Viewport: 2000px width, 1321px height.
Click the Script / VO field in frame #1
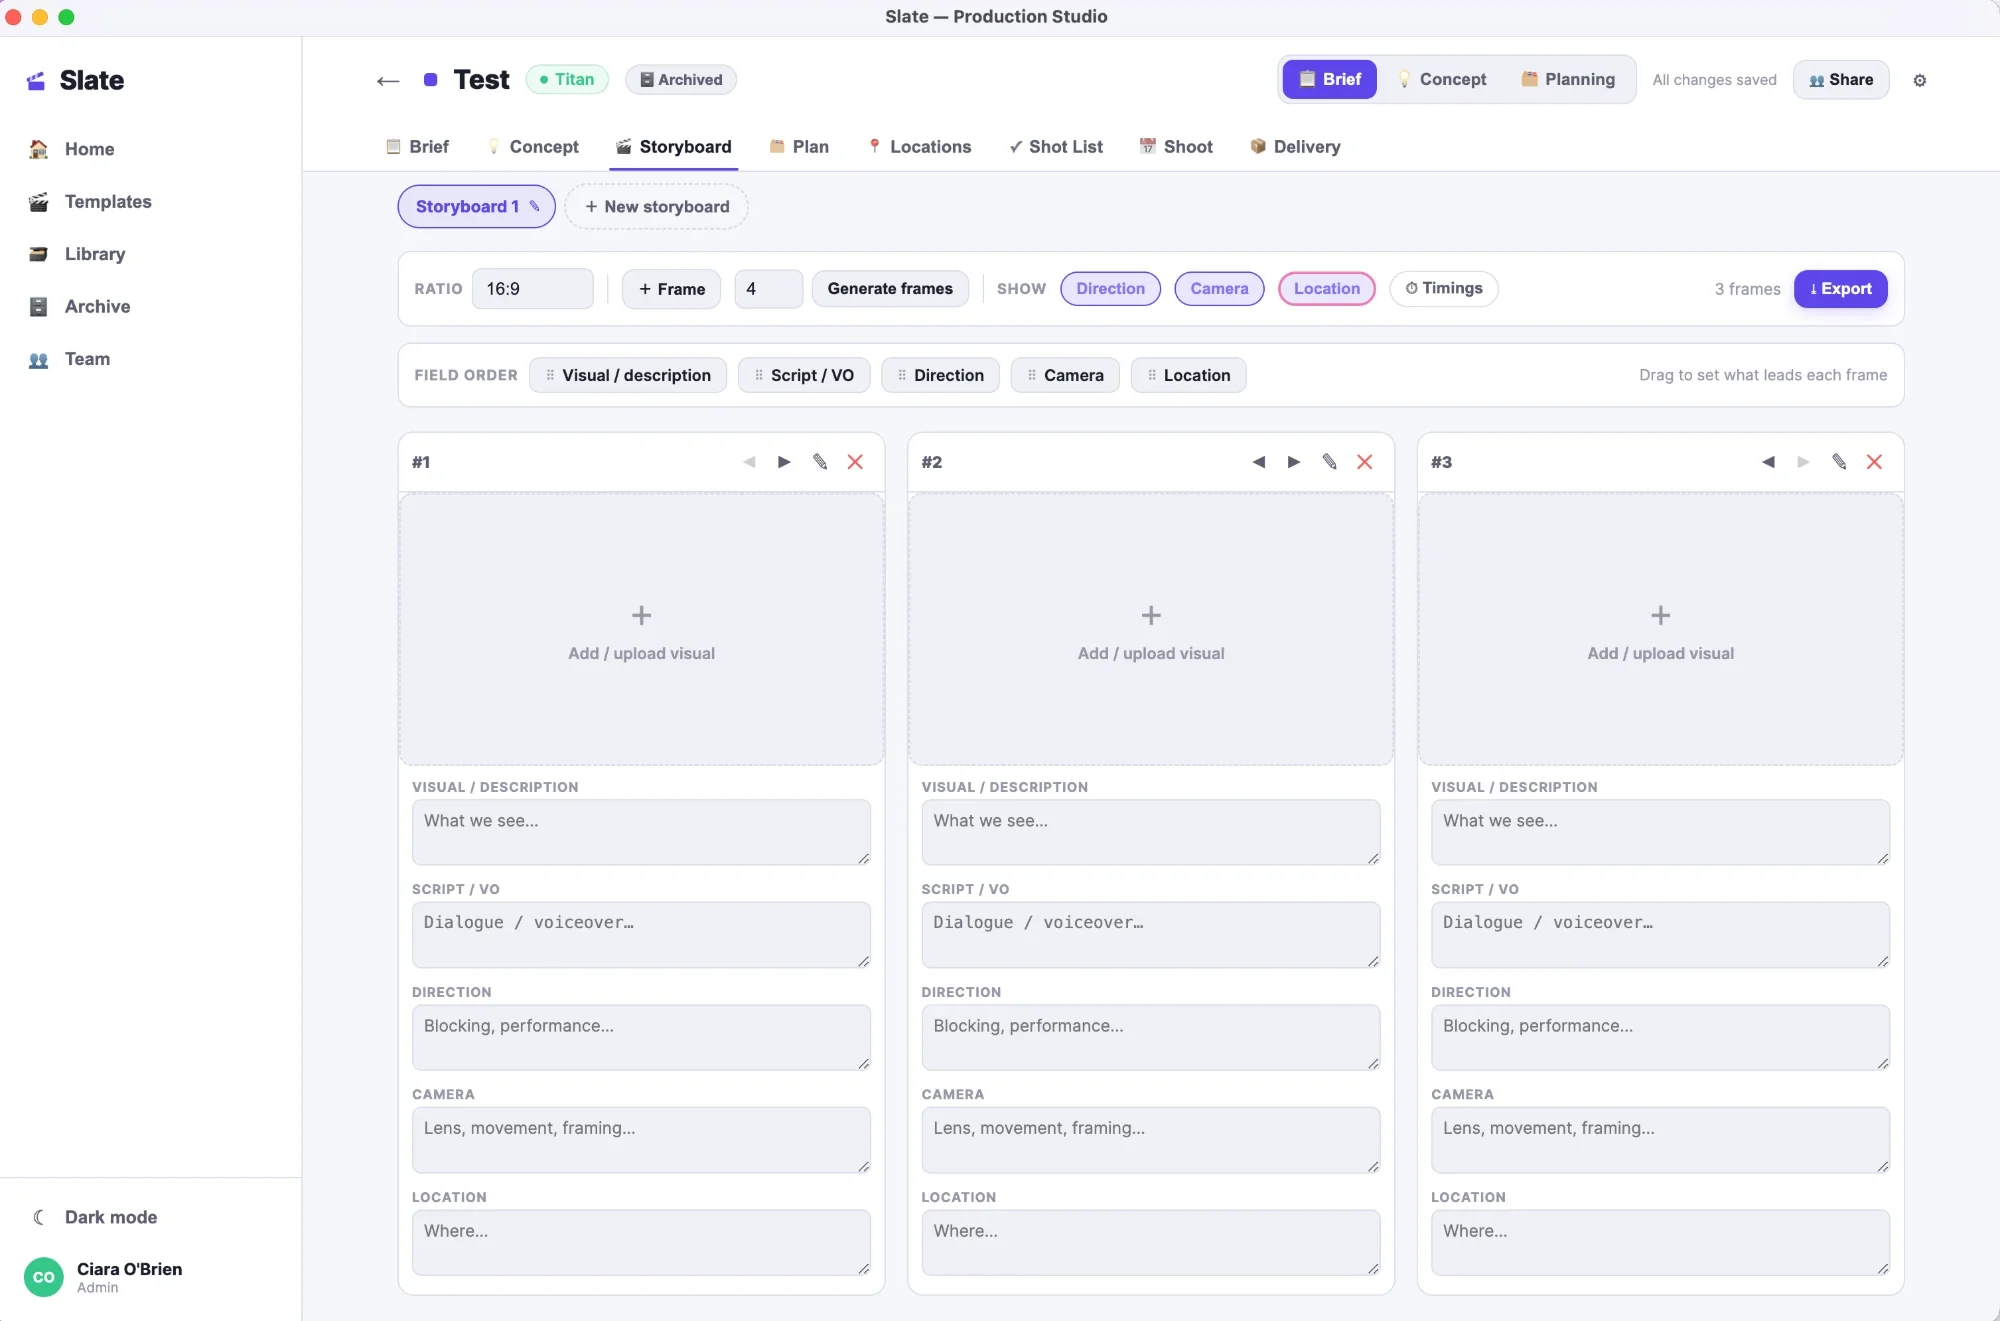[641, 935]
